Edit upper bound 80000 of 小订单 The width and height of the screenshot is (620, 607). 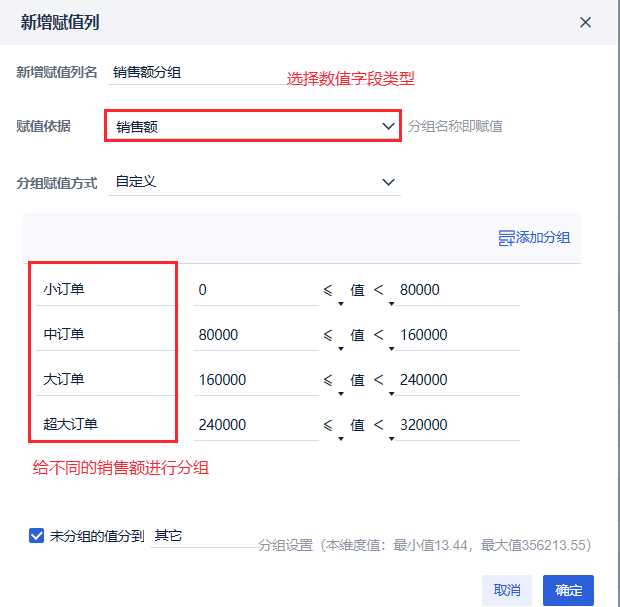[x=457, y=290]
